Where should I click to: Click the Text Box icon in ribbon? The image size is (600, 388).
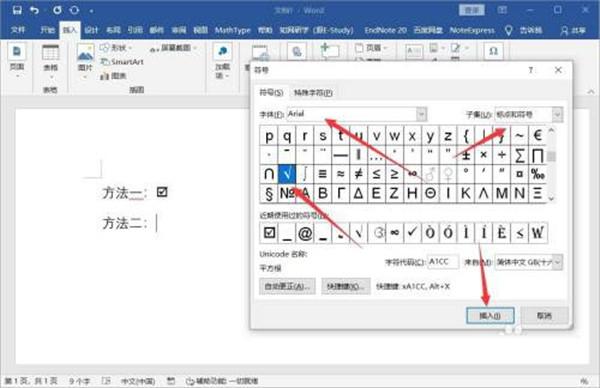click(414, 51)
